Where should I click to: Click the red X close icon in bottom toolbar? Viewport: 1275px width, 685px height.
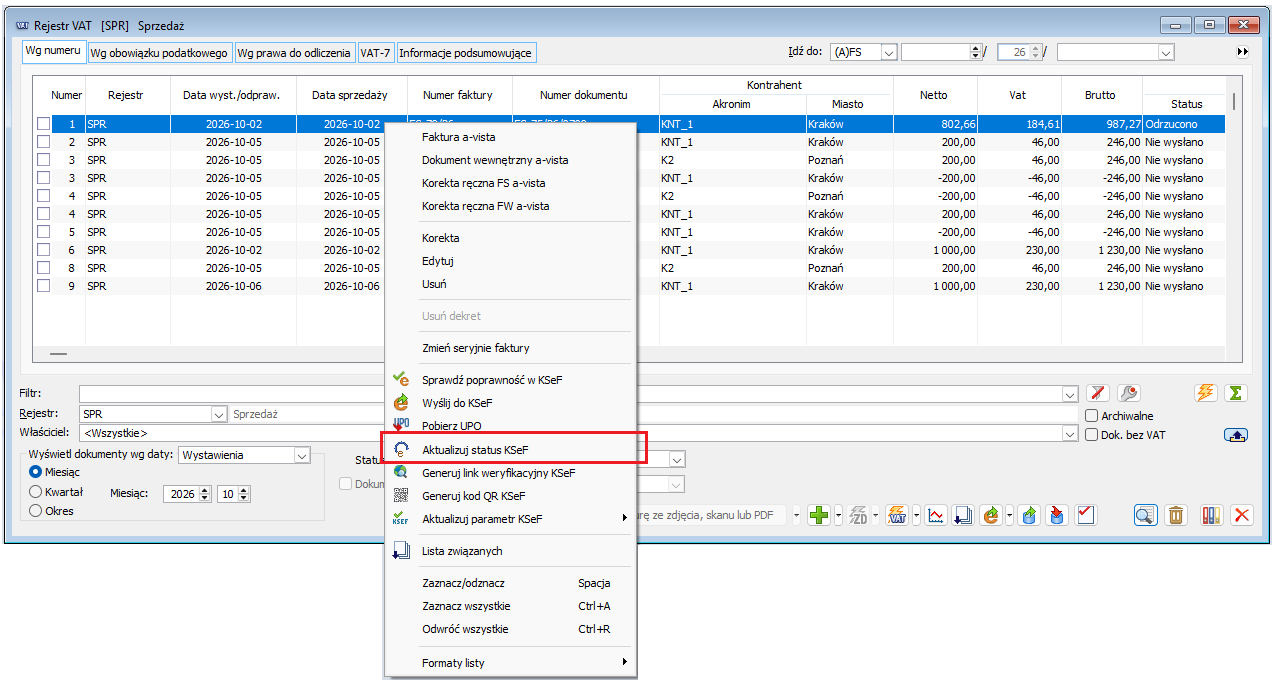pyautogui.click(x=1242, y=515)
